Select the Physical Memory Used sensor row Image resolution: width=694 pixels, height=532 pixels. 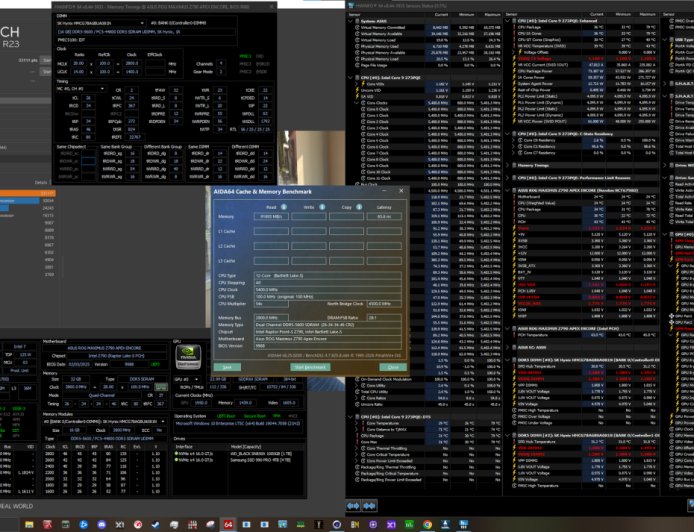(x=430, y=46)
